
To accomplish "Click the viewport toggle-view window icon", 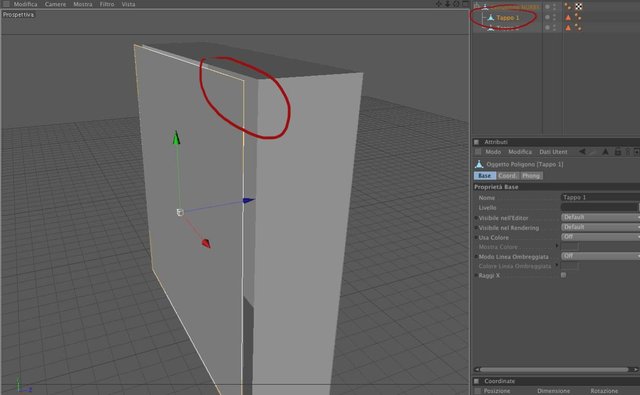I will click(465, 4).
